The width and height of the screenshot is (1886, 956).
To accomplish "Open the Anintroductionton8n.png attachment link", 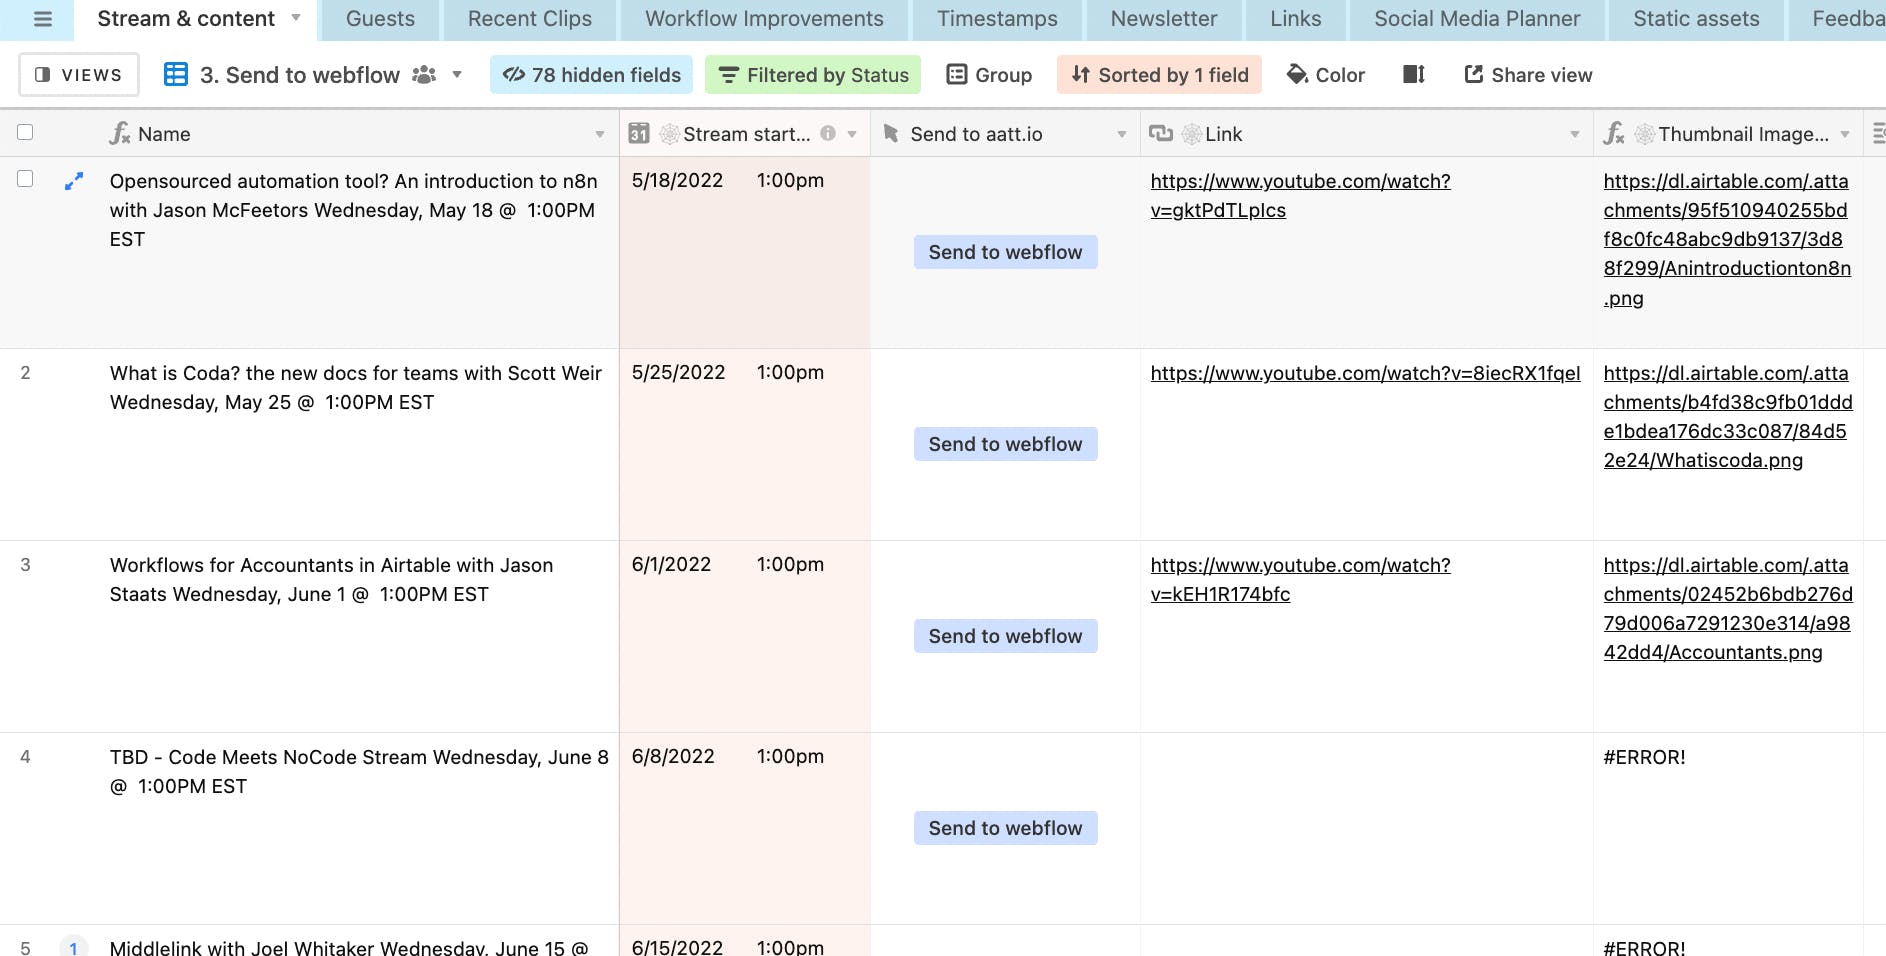I will point(1727,240).
